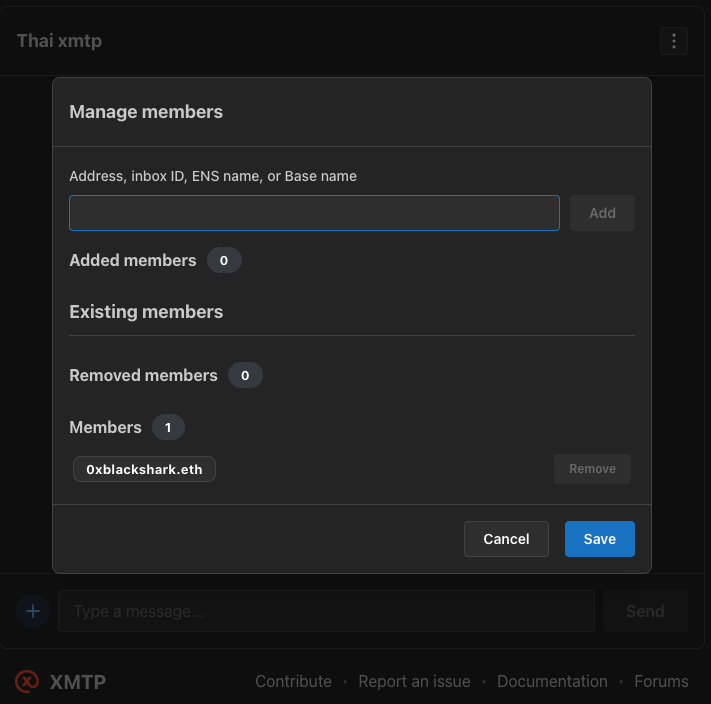The height and width of the screenshot is (704, 711).
Task: Select the 0xblackshark.eth member badge
Action: [x=144, y=469]
